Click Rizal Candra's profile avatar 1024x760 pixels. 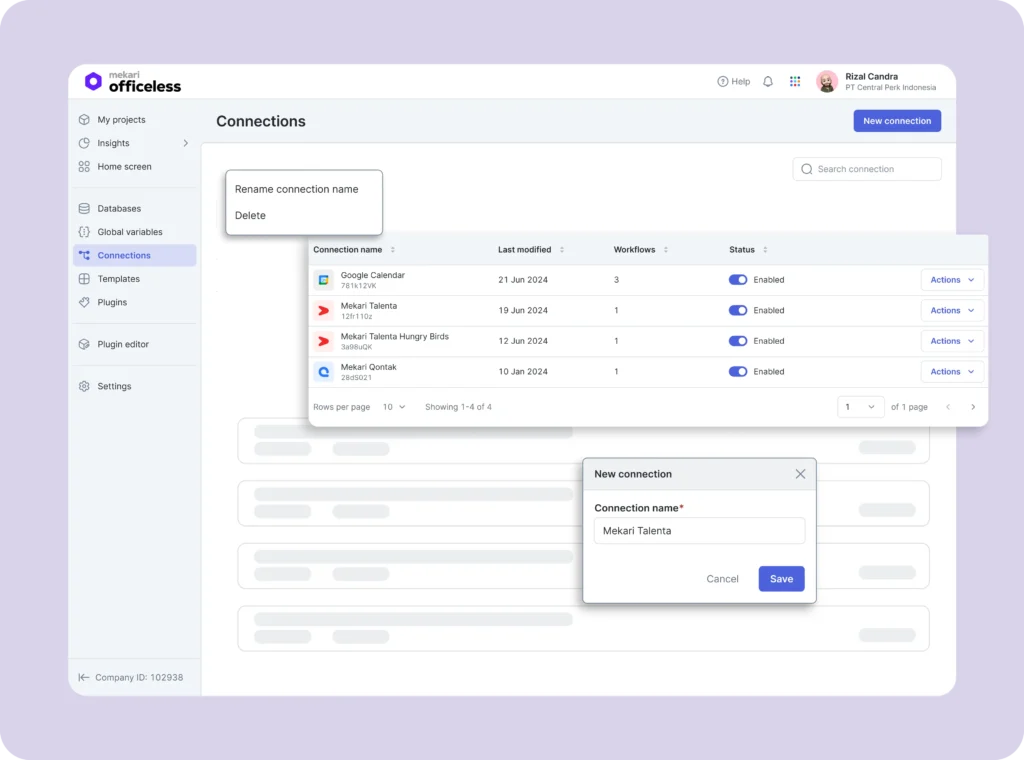pyautogui.click(x=827, y=82)
